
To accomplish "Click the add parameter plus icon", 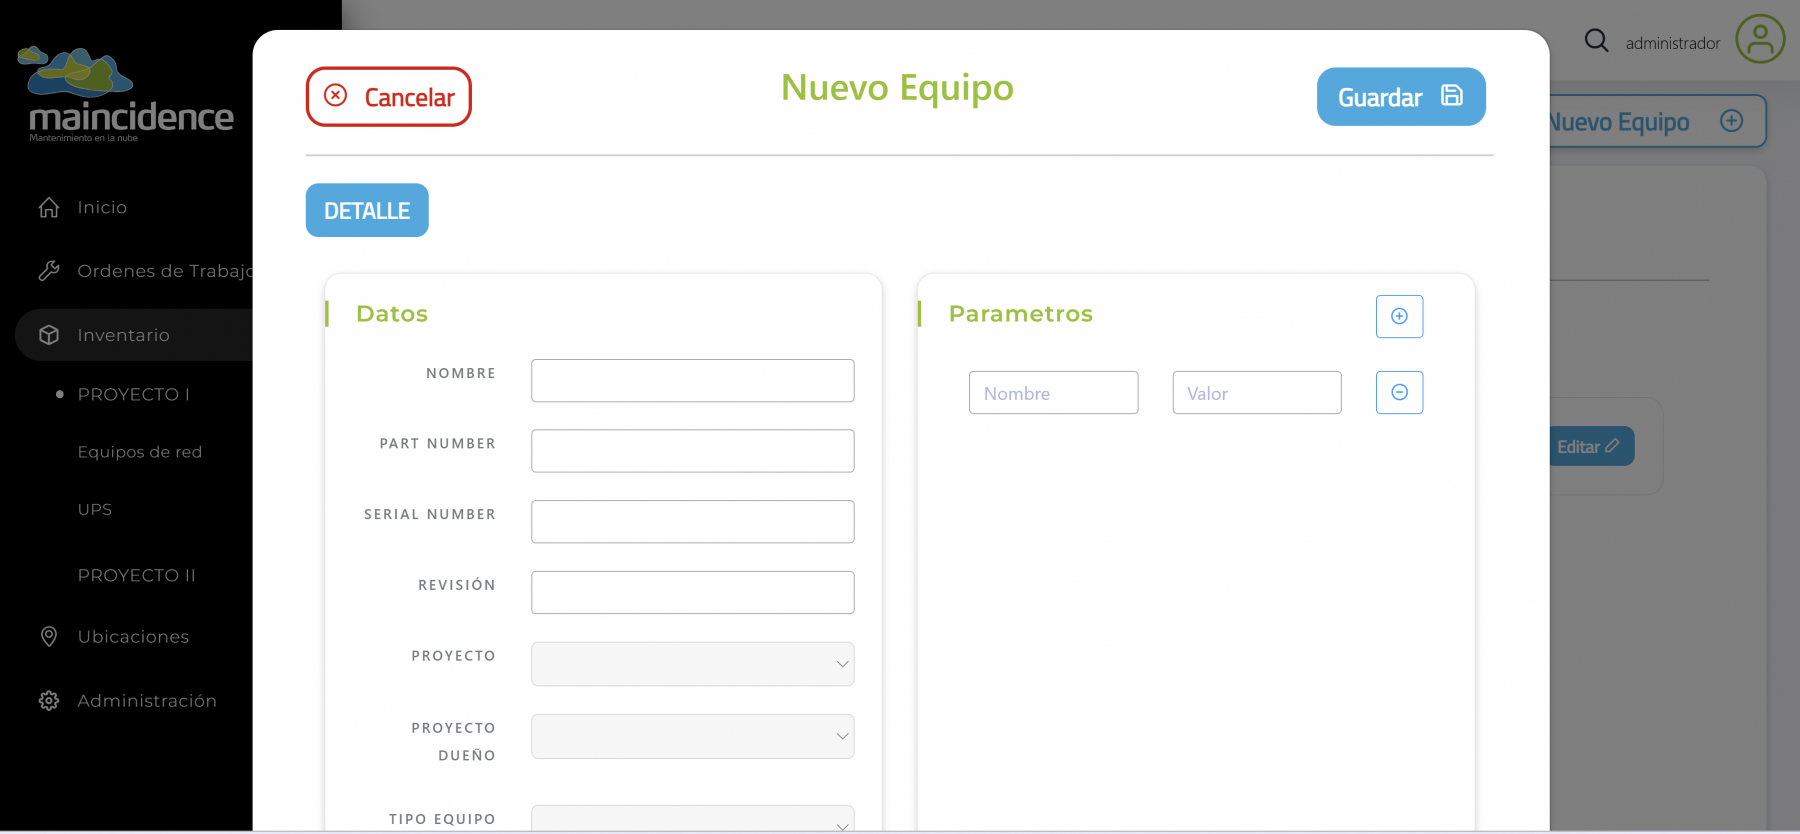I will click(1399, 316).
